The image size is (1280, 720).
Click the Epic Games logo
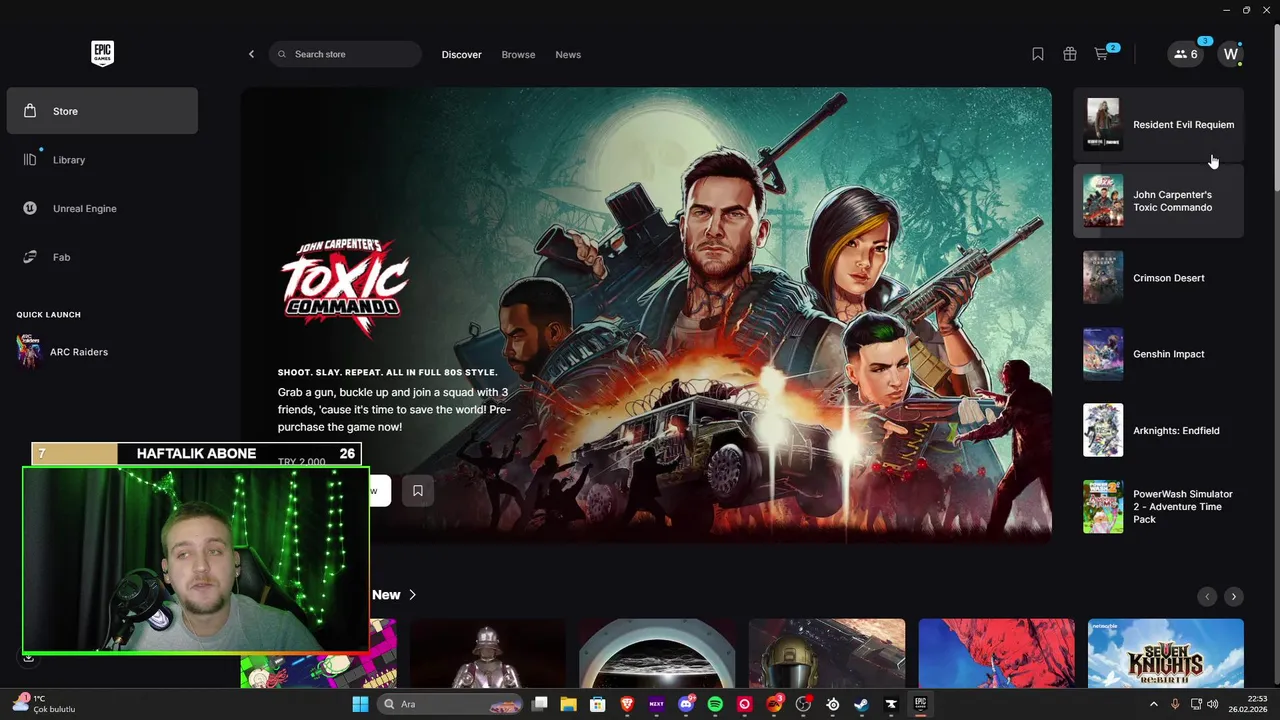click(102, 54)
